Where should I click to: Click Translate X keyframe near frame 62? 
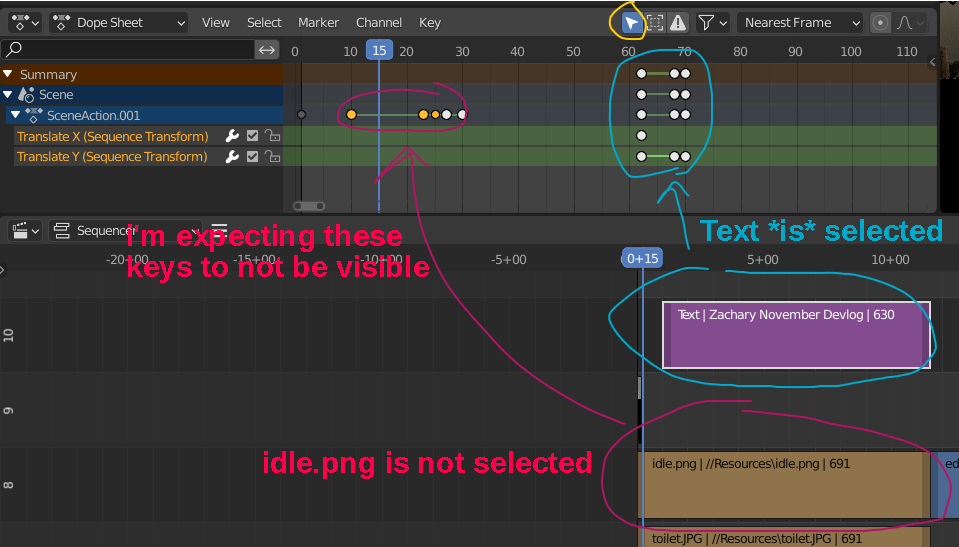pos(641,135)
